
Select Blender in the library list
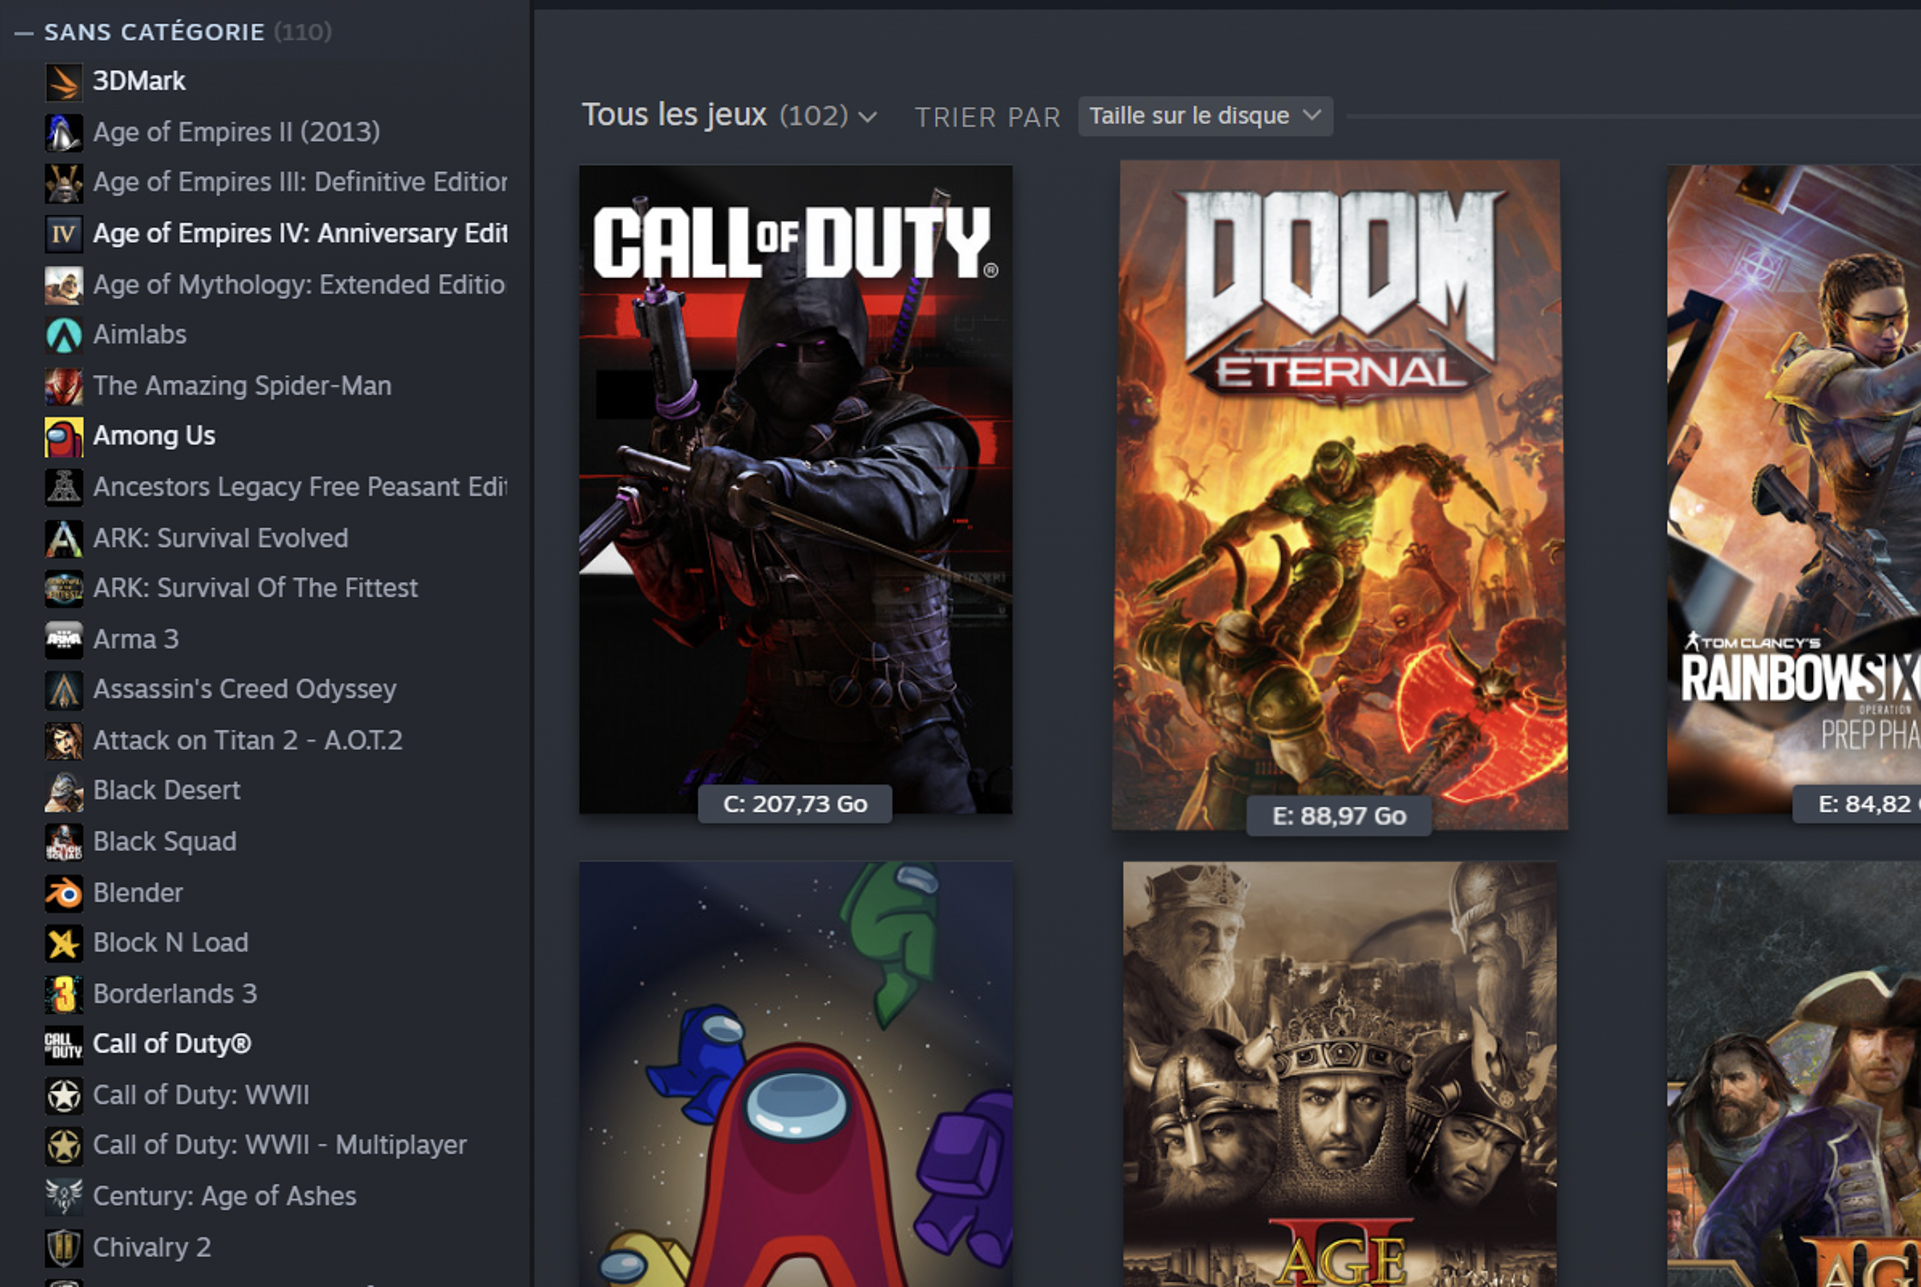(x=138, y=892)
